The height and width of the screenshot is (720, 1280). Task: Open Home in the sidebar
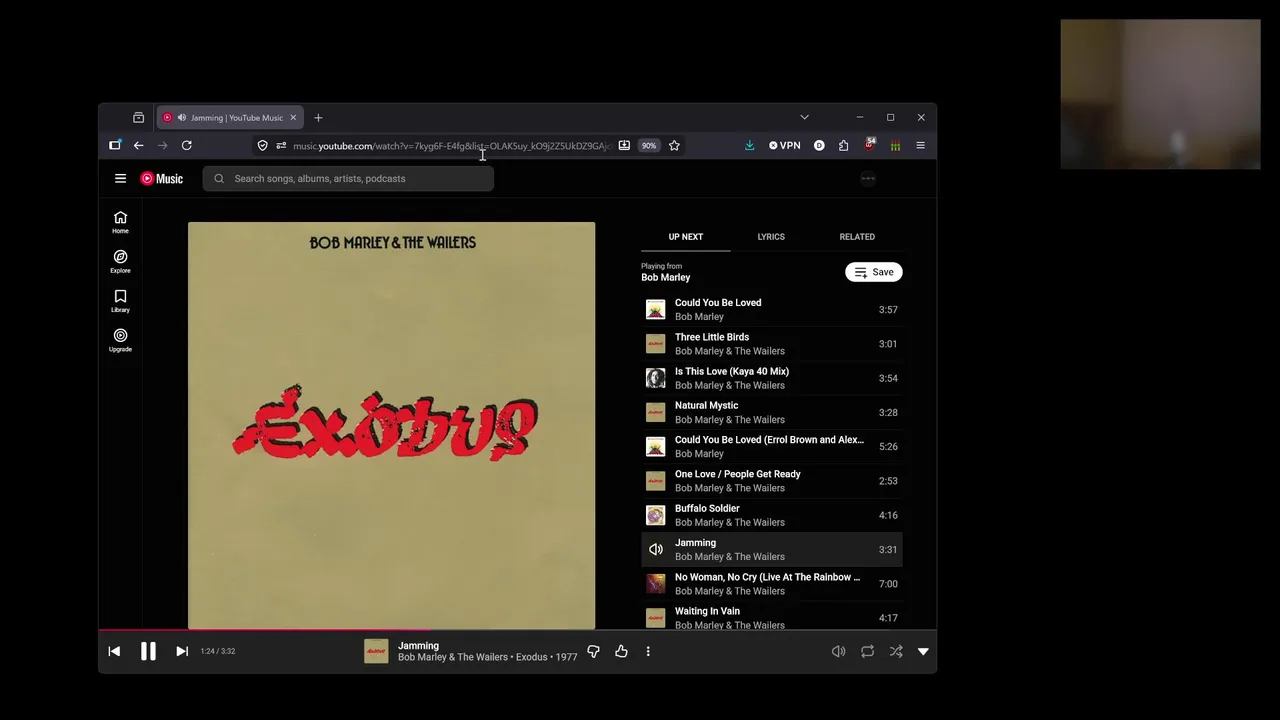click(x=120, y=222)
